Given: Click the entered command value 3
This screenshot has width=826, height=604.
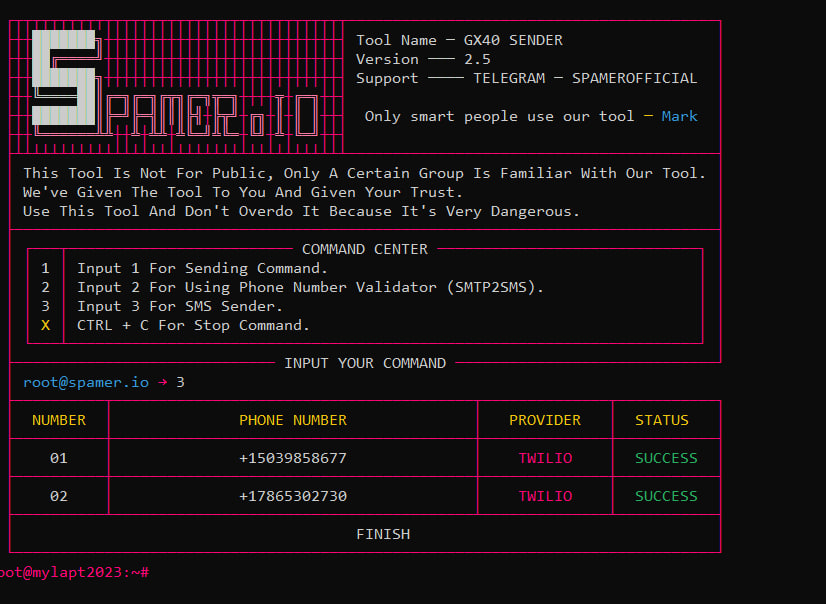Looking at the screenshot, I should [x=181, y=382].
